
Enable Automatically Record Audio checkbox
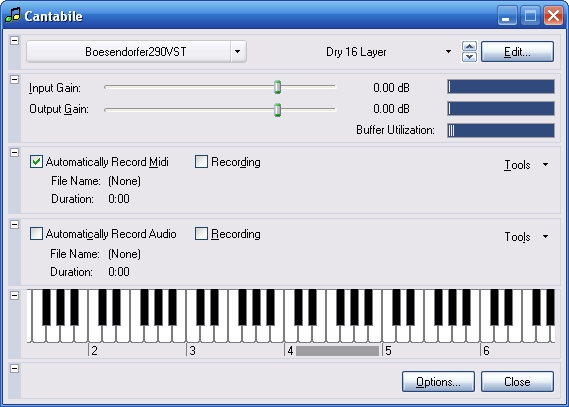[x=36, y=234]
